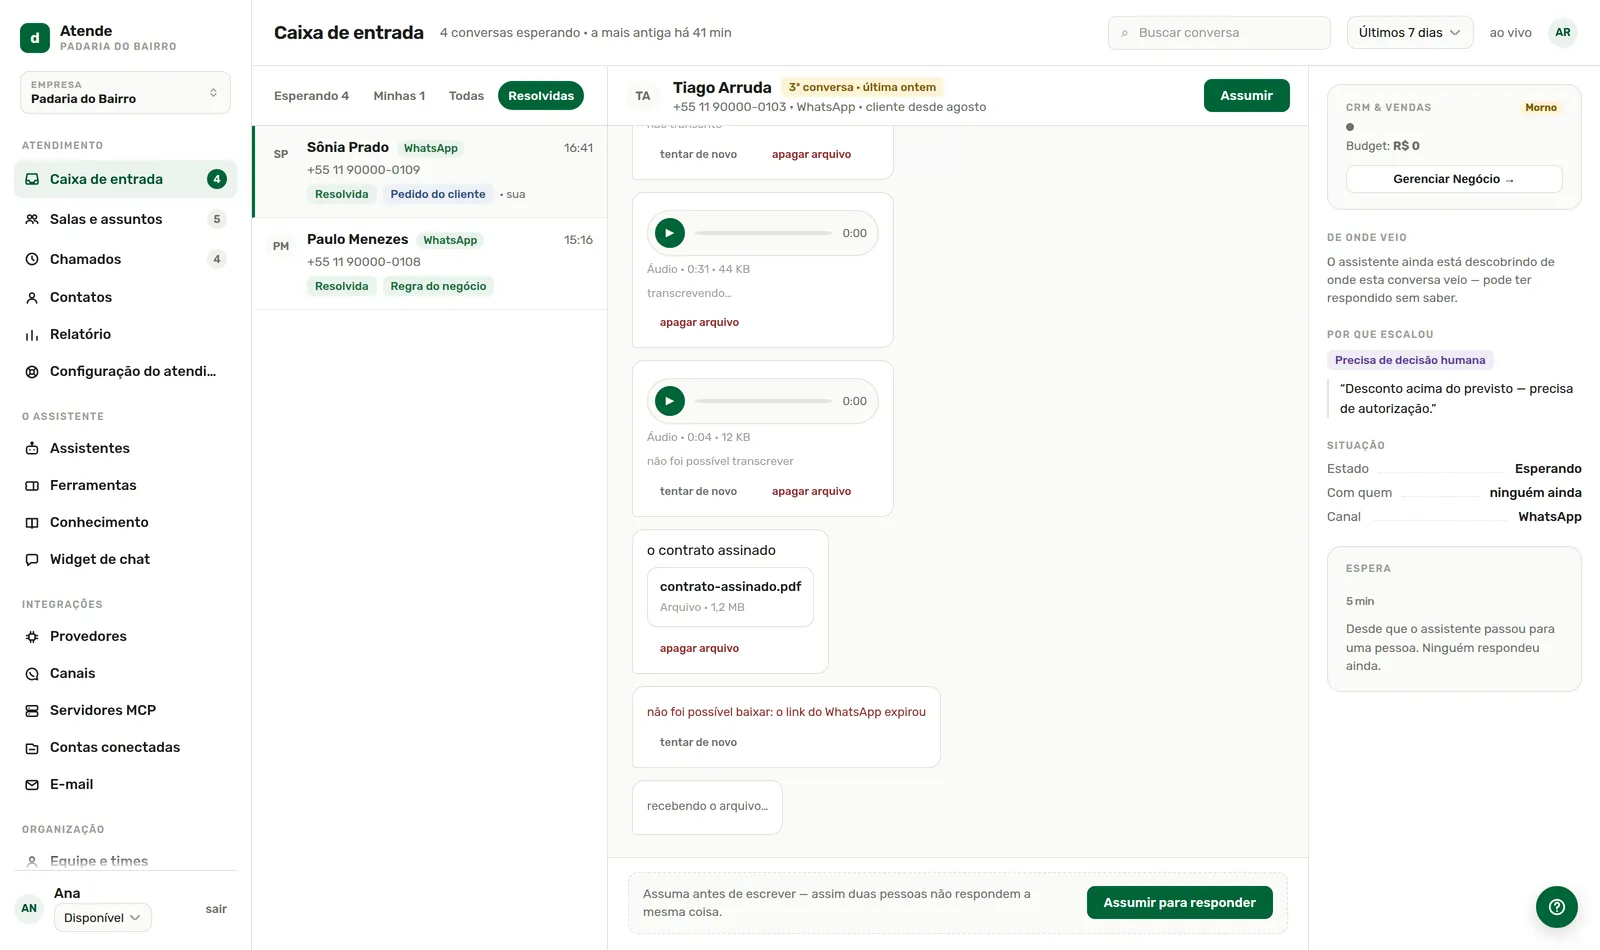Play the 0:04 audio message

[x=670, y=401]
